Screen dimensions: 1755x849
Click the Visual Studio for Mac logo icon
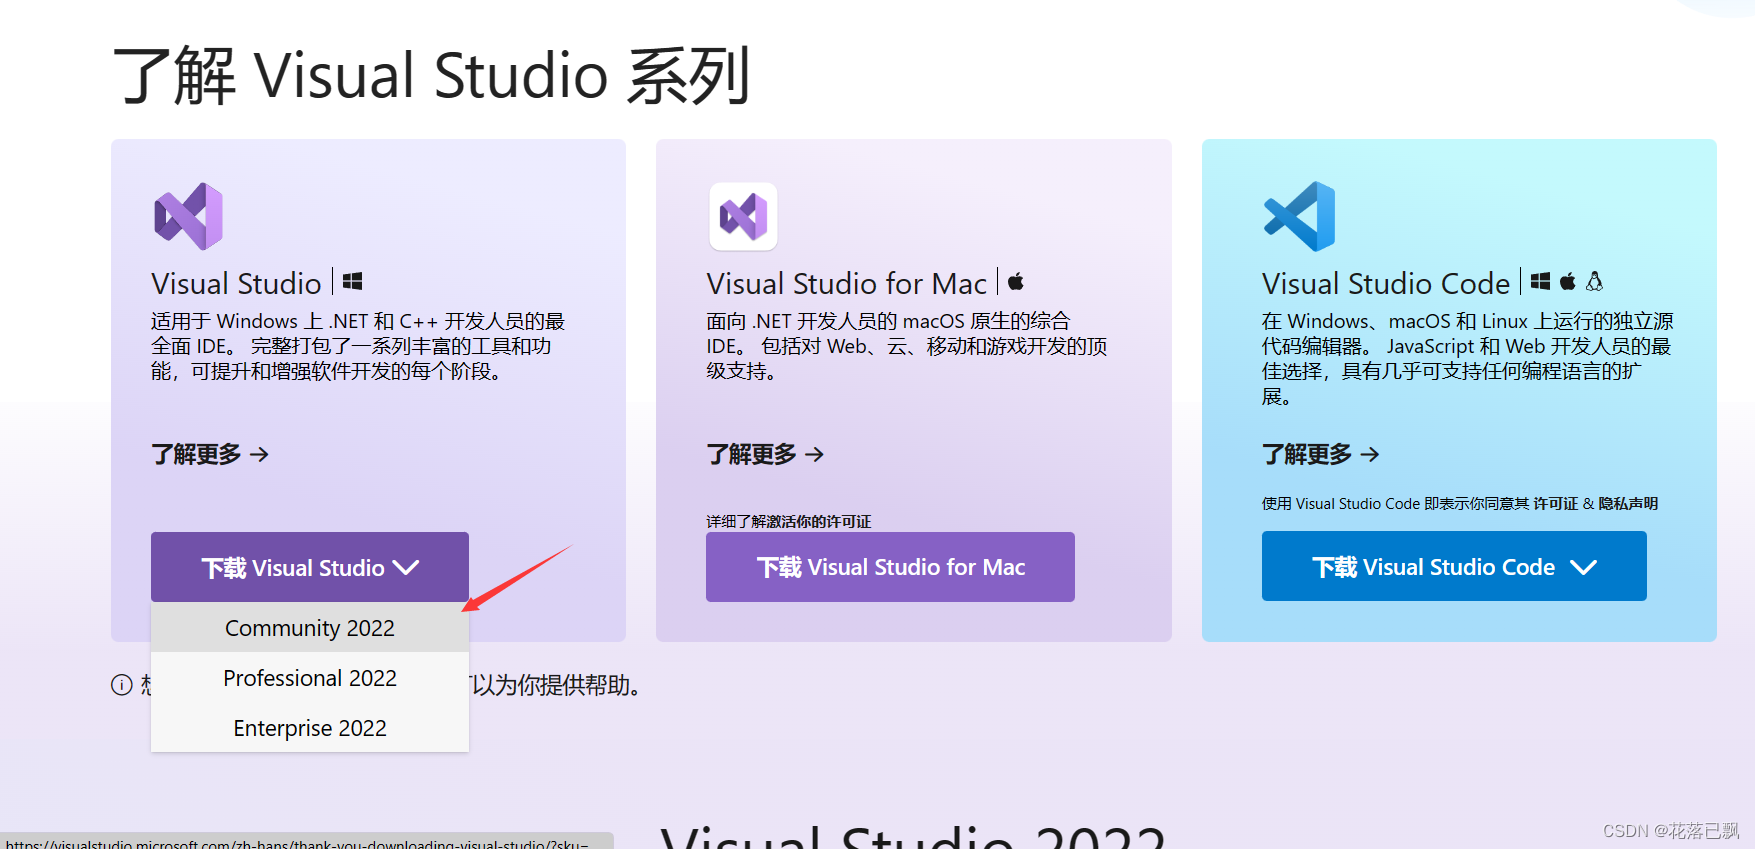coord(743,216)
